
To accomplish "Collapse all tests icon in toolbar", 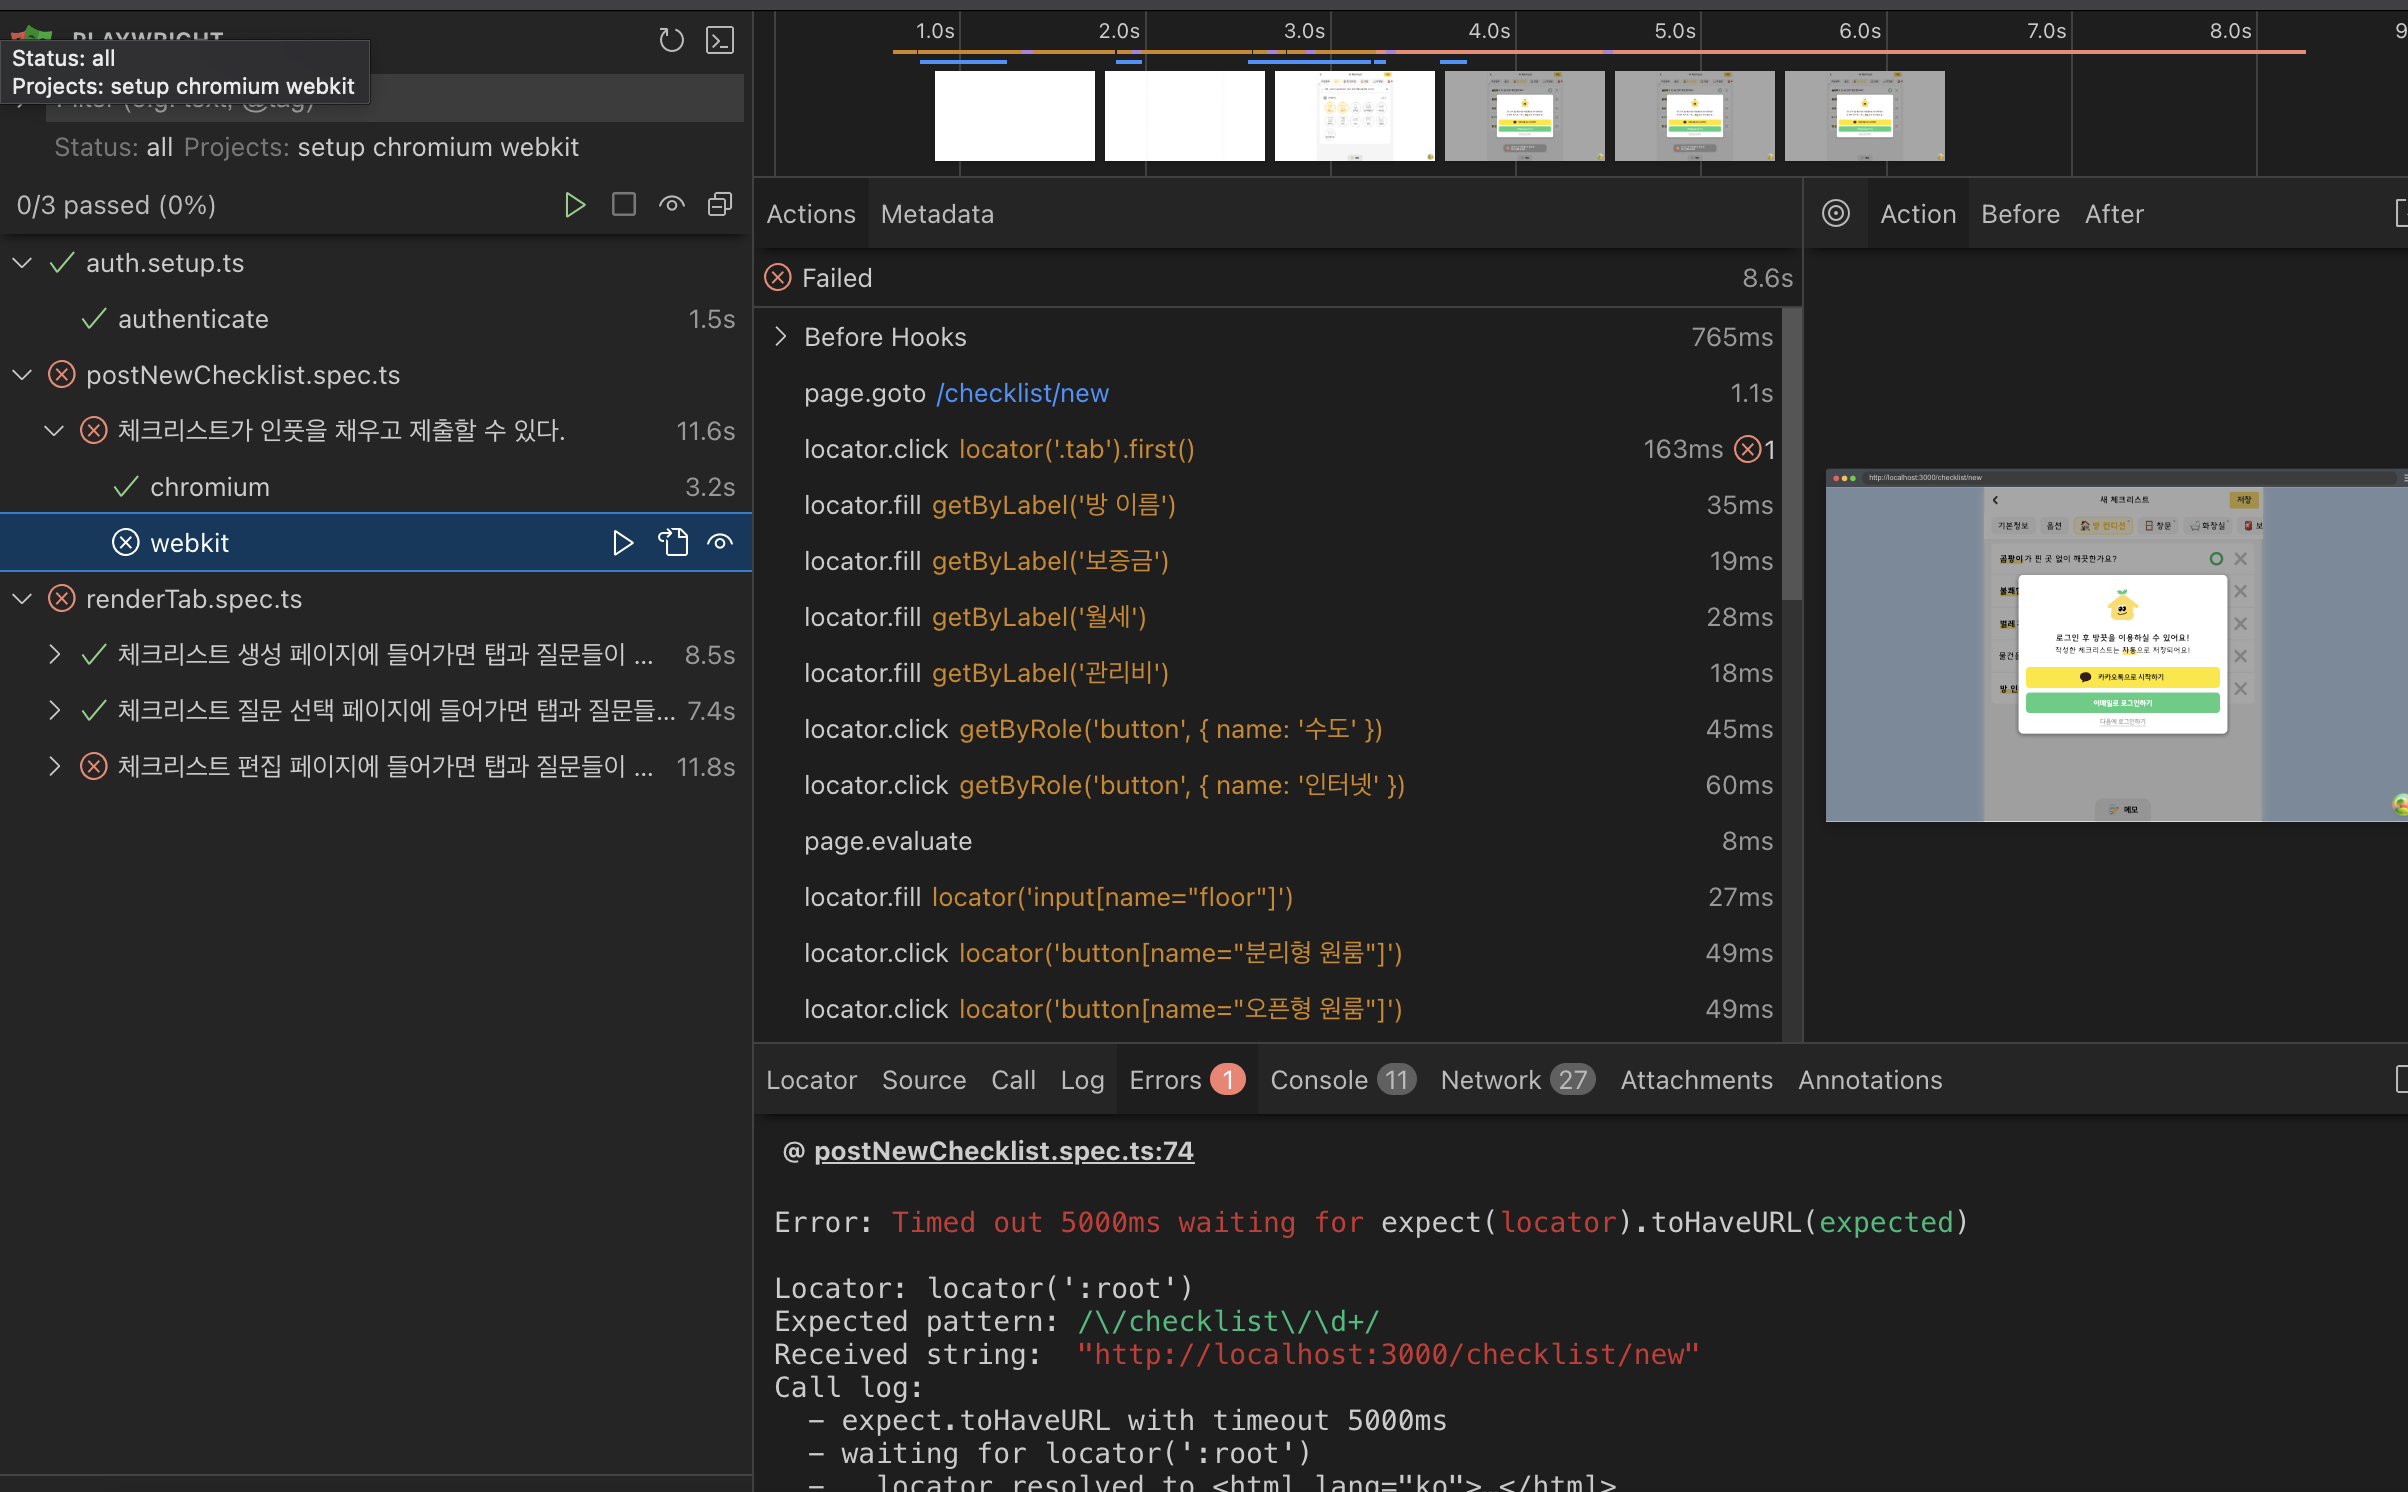I will pyautogui.click(x=720, y=205).
